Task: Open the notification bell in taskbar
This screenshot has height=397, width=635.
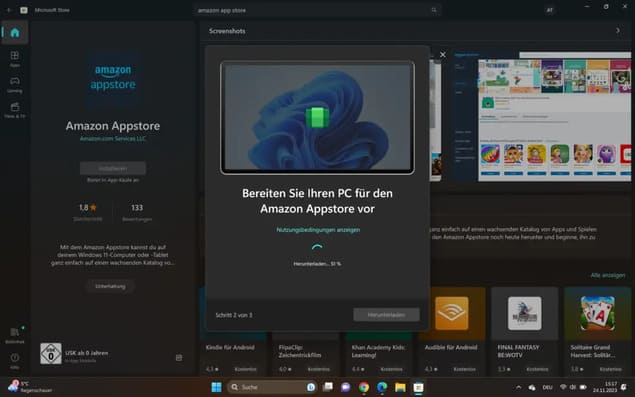Action: coord(624,387)
